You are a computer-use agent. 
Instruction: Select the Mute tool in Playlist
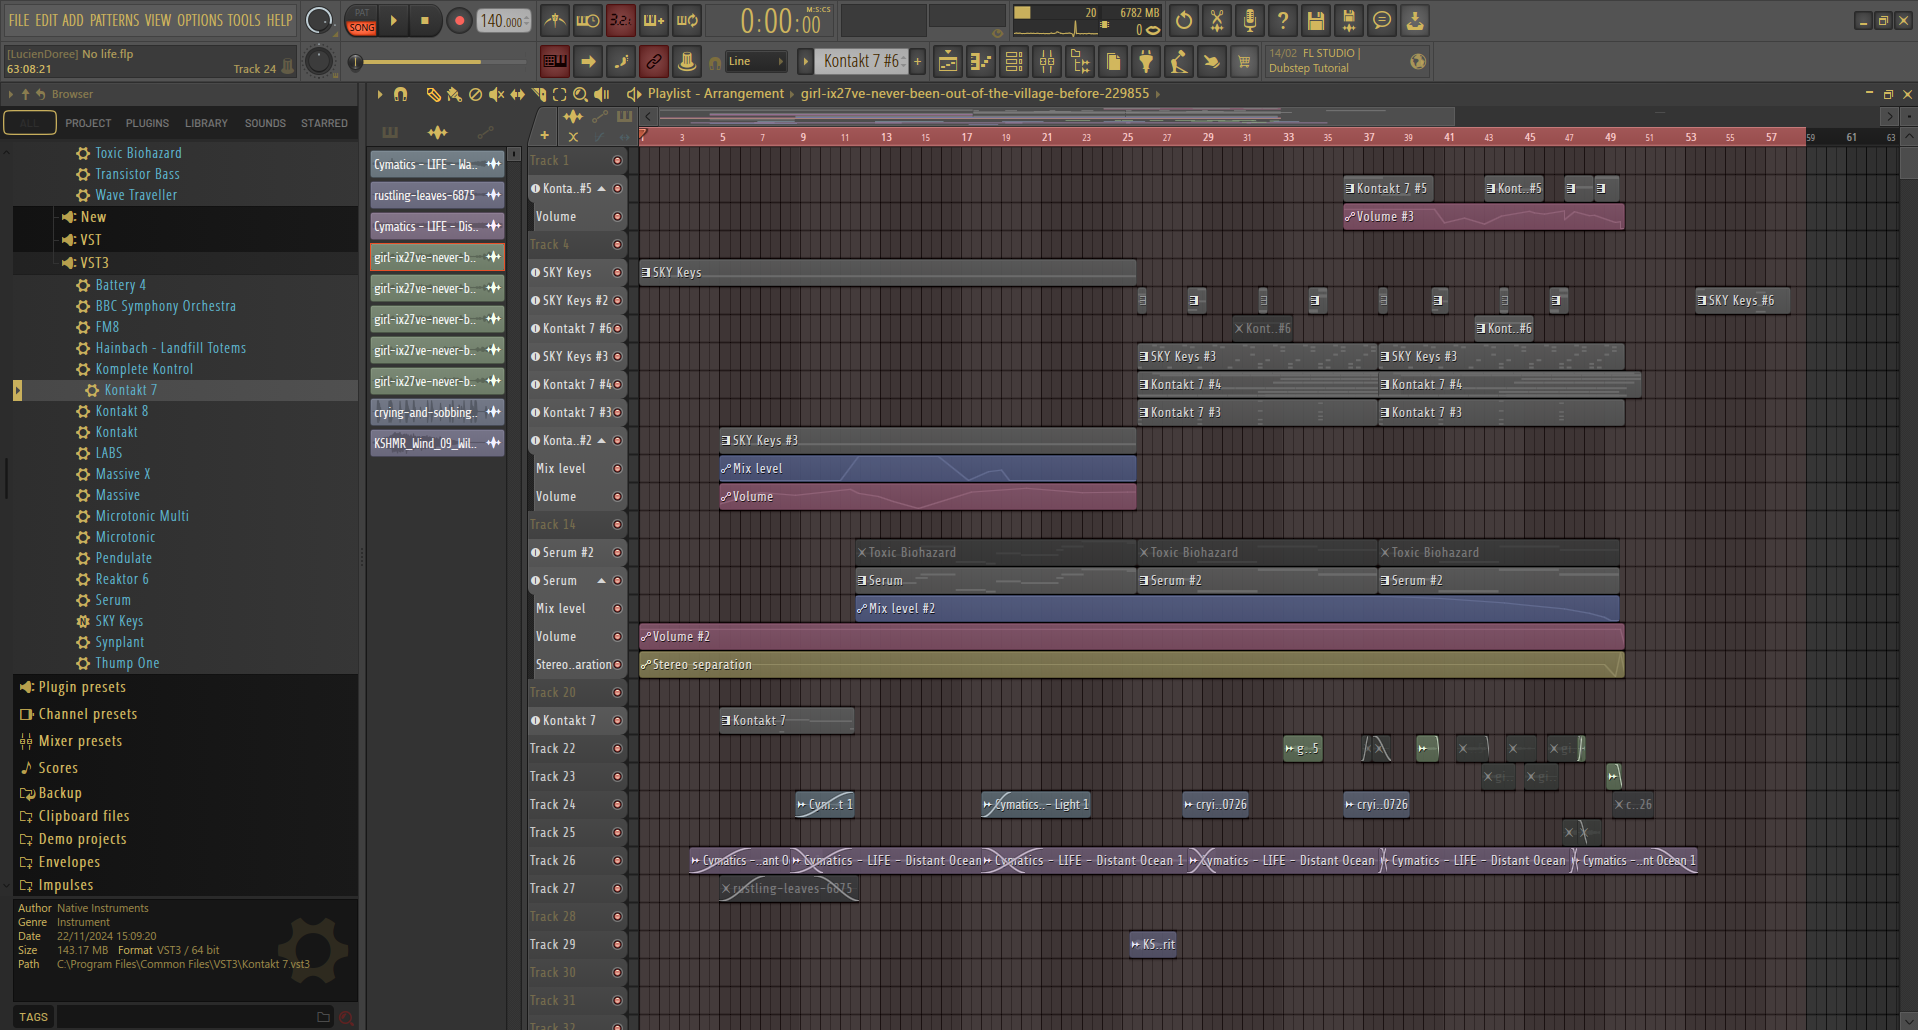496,94
